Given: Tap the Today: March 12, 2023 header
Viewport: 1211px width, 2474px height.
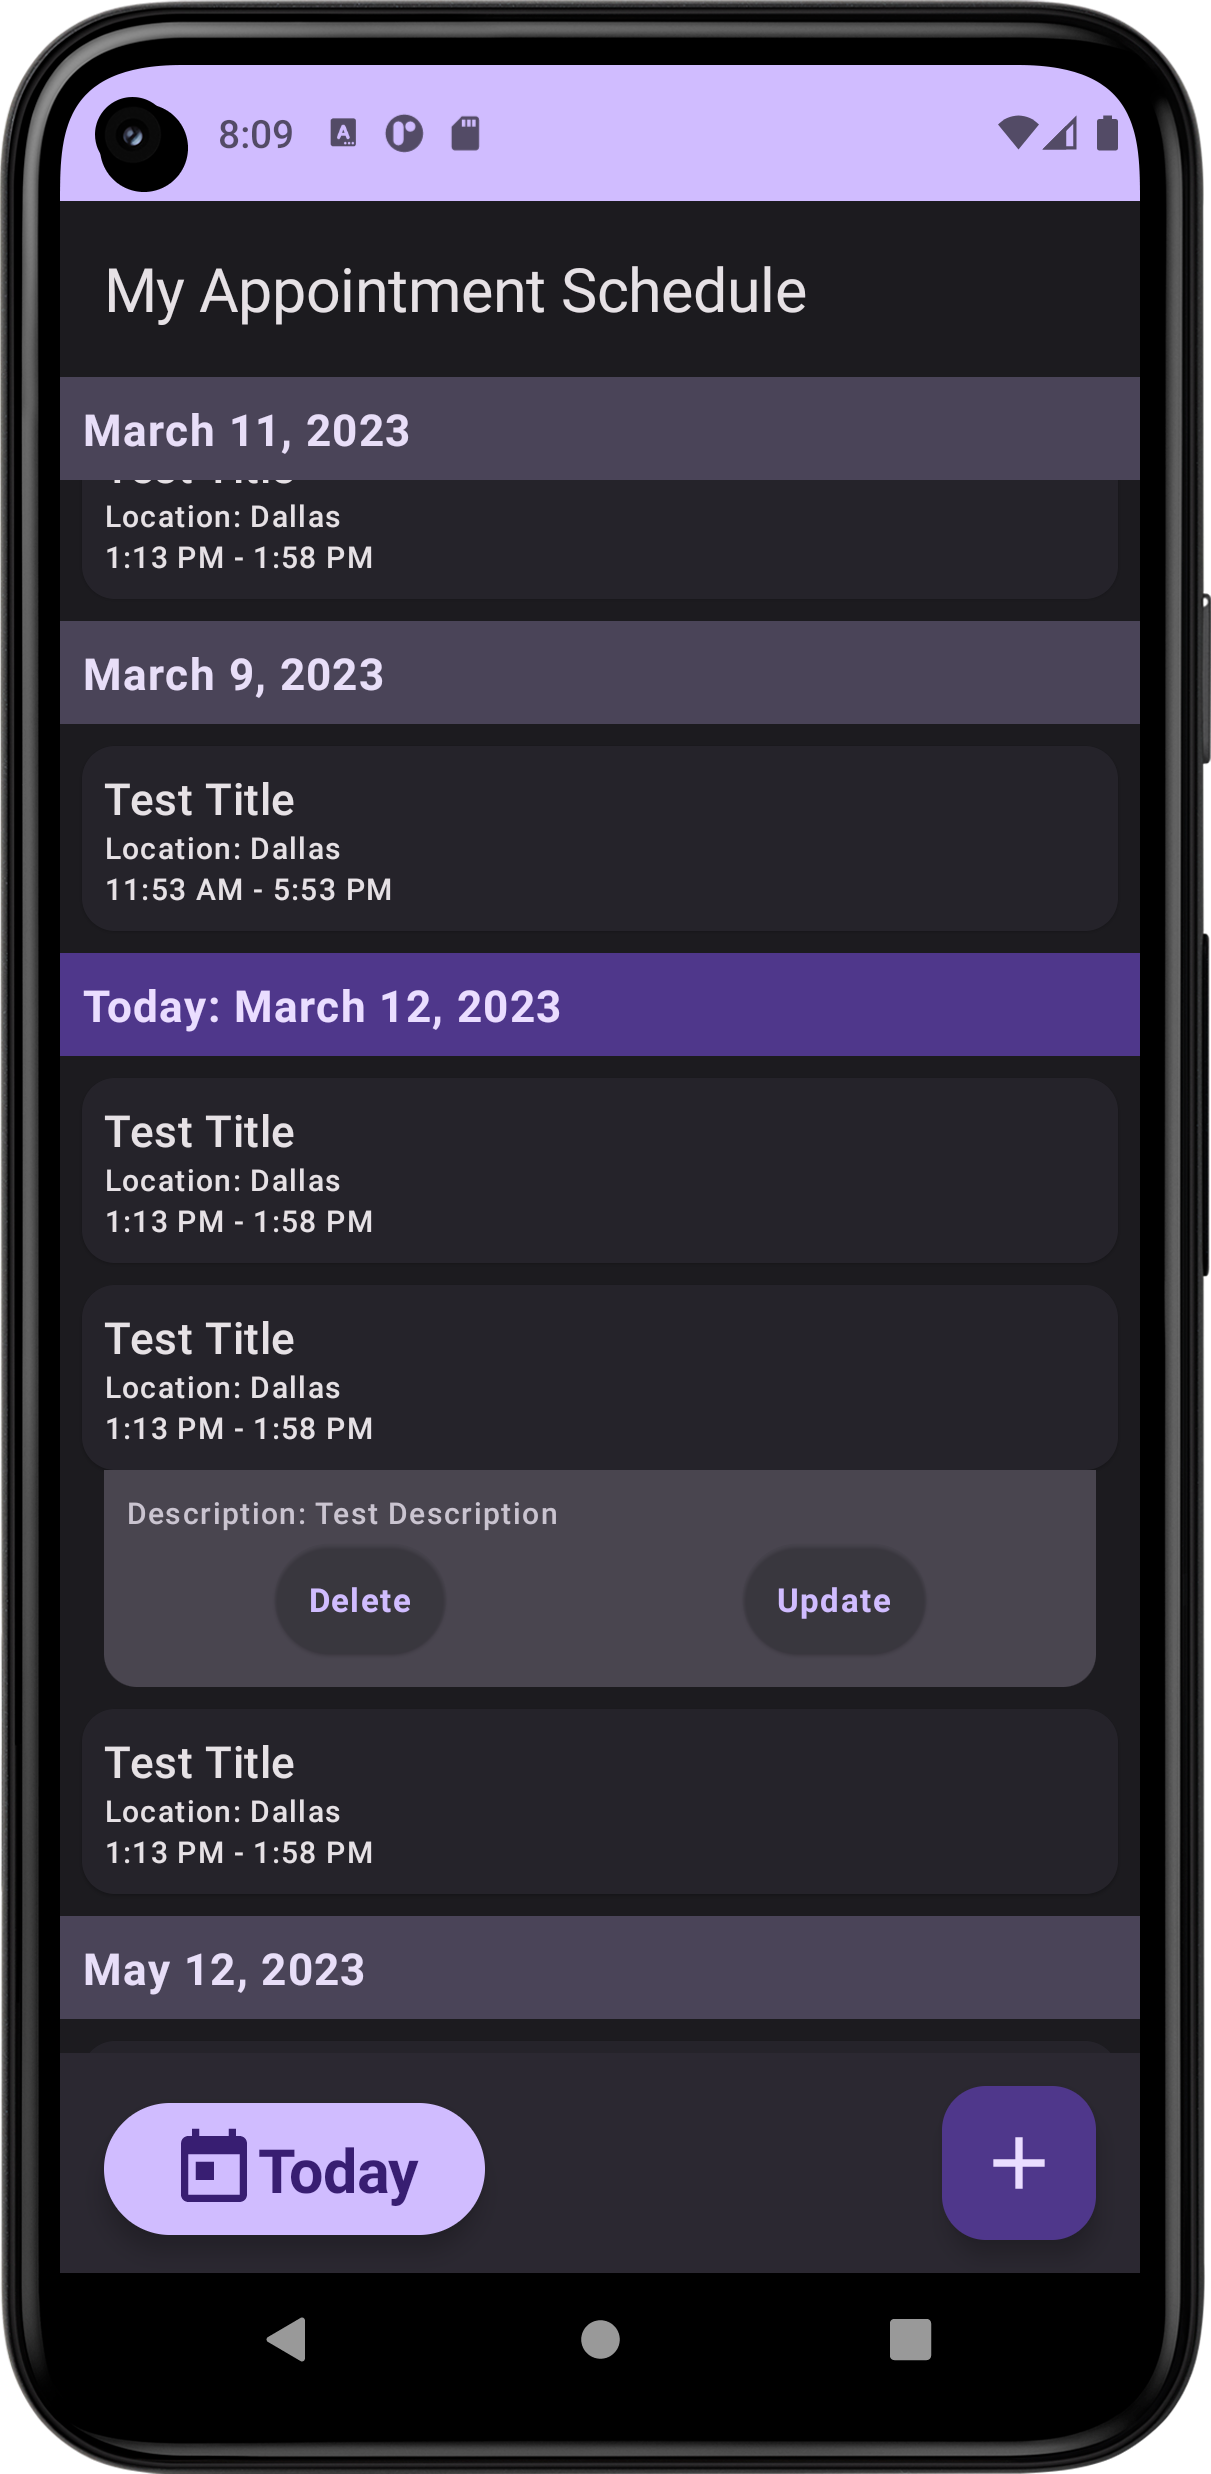Looking at the screenshot, I should pyautogui.click(x=600, y=1006).
